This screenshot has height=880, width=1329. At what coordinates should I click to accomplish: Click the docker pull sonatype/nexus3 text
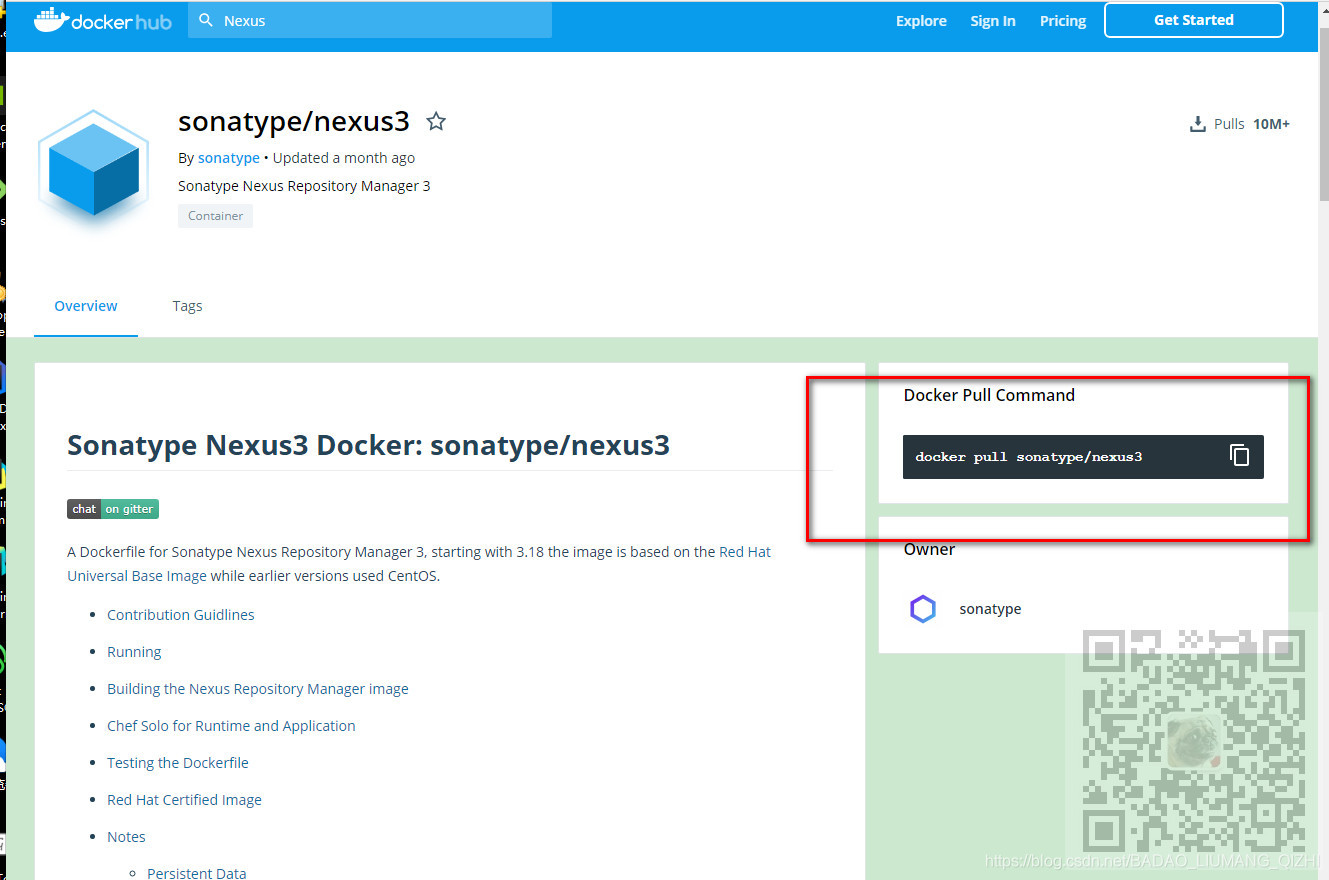pyautogui.click(x=1028, y=457)
